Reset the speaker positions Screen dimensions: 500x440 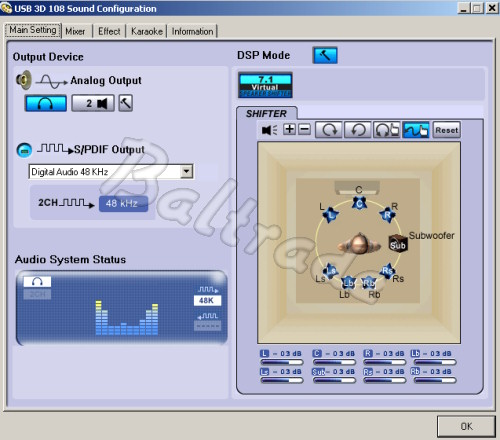coord(447,130)
